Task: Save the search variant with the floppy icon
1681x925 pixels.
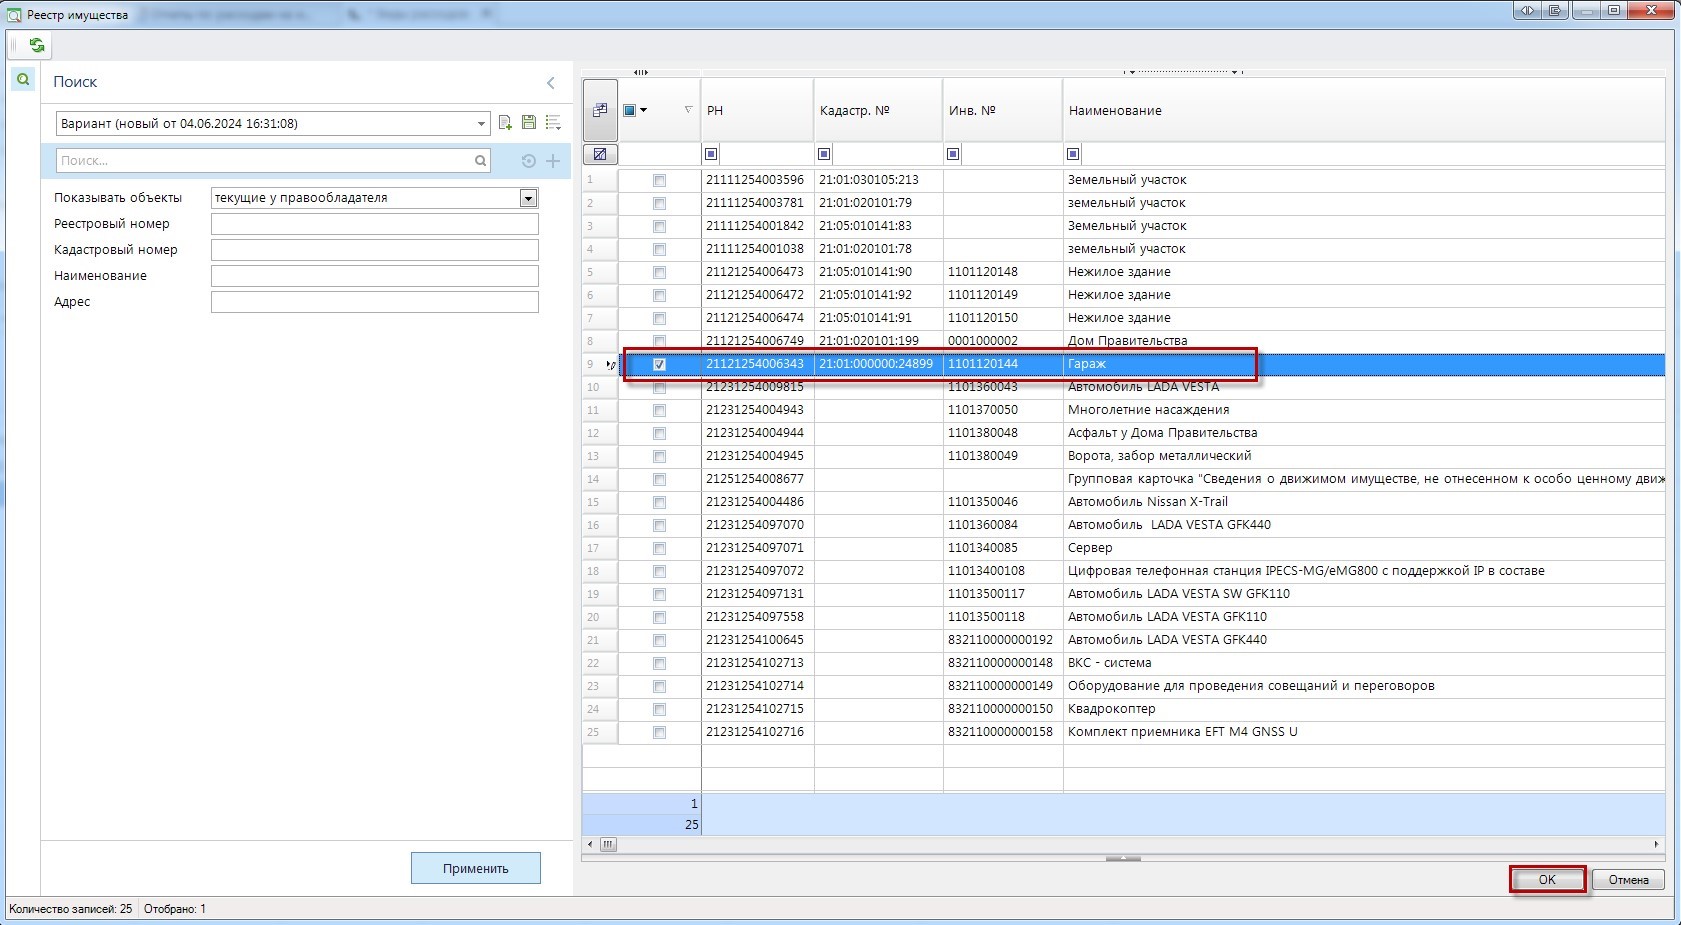Action: [x=529, y=123]
